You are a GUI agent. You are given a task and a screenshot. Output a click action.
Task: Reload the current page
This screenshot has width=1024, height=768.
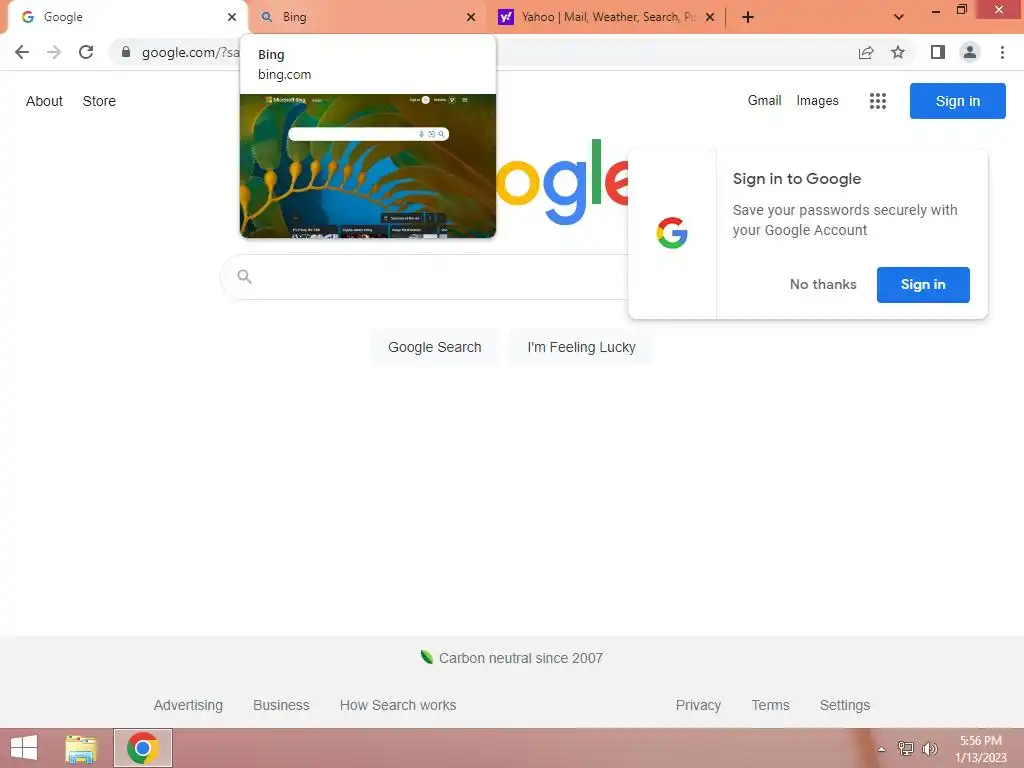(86, 52)
